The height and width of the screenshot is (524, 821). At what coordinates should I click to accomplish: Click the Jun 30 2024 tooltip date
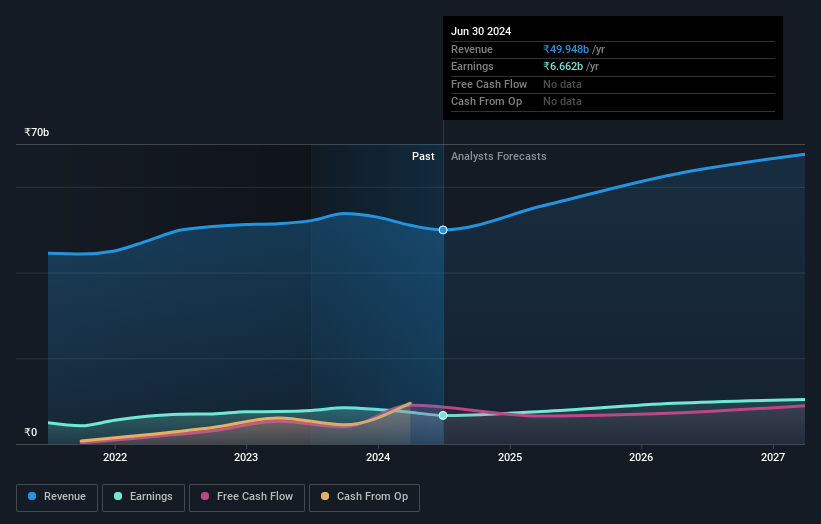click(481, 31)
